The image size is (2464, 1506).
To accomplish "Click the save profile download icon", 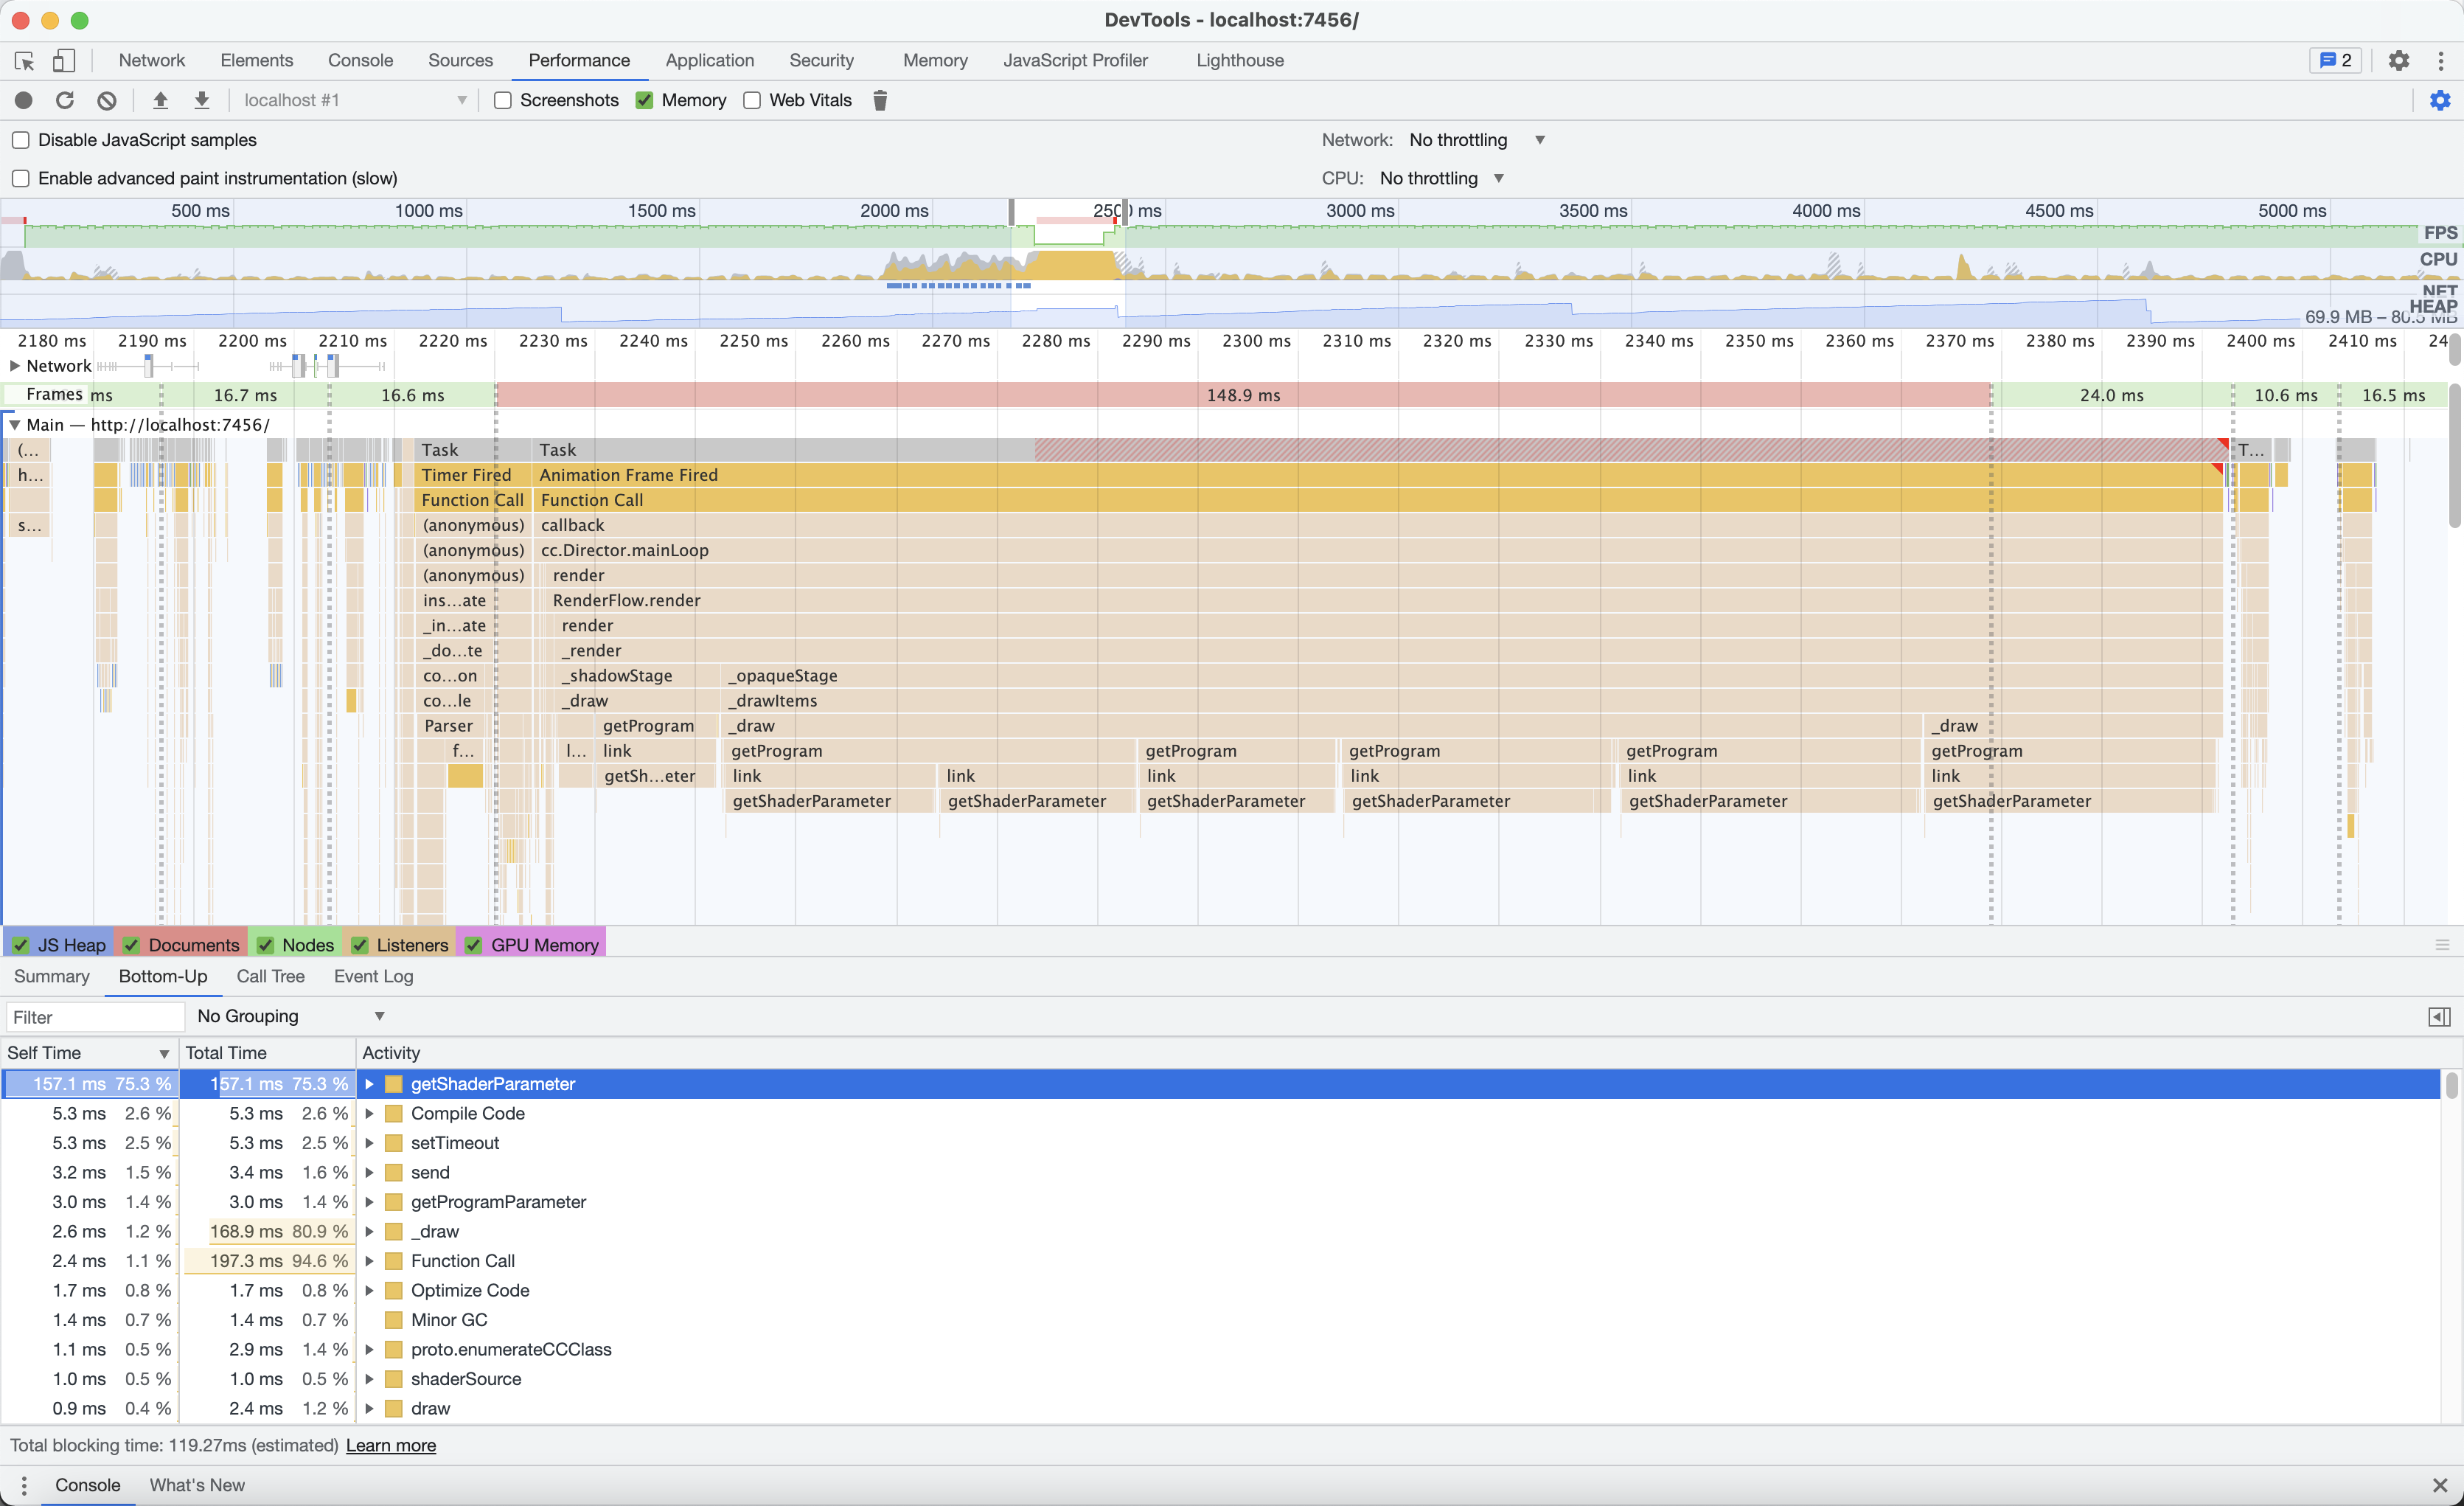I will (x=202, y=100).
